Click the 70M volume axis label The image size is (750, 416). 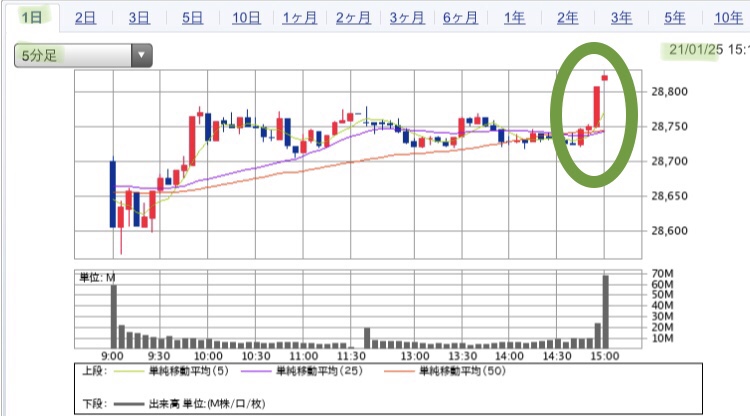coord(662,274)
